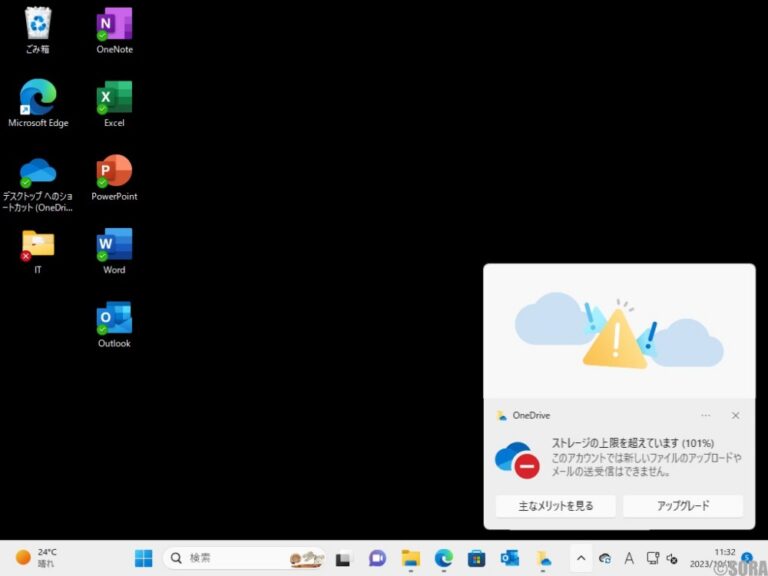768x576 pixels.
Task: Open Microsoft Edge from the taskbar
Action: [x=444, y=558]
